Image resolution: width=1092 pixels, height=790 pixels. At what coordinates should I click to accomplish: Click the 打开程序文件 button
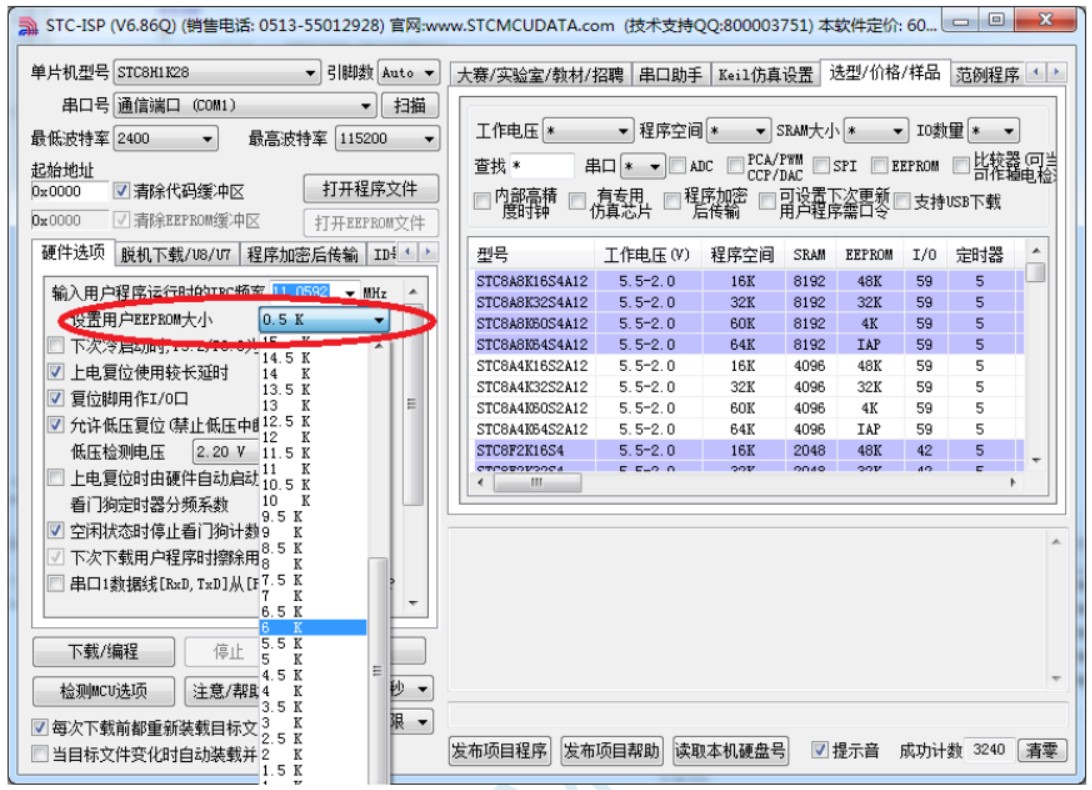point(370,189)
